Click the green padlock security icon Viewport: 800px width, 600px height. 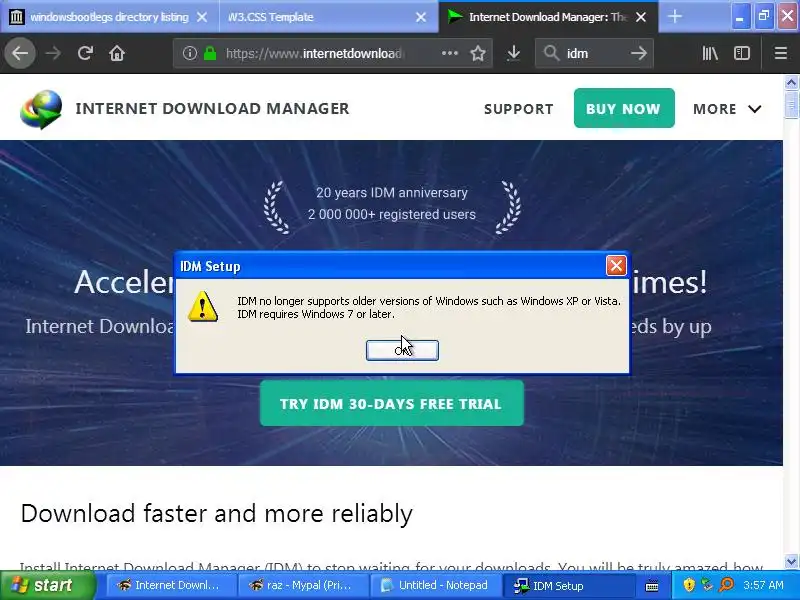coord(210,53)
